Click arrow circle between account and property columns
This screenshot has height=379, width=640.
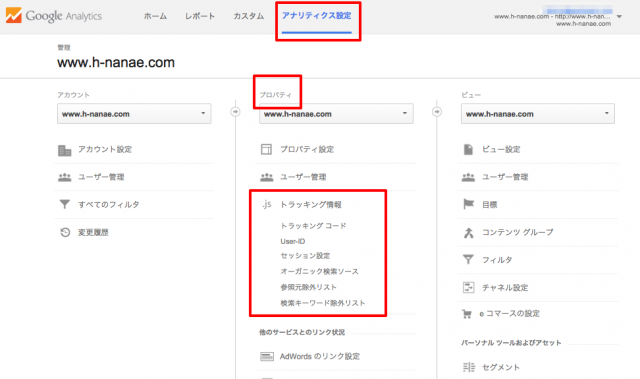[x=236, y=111]
